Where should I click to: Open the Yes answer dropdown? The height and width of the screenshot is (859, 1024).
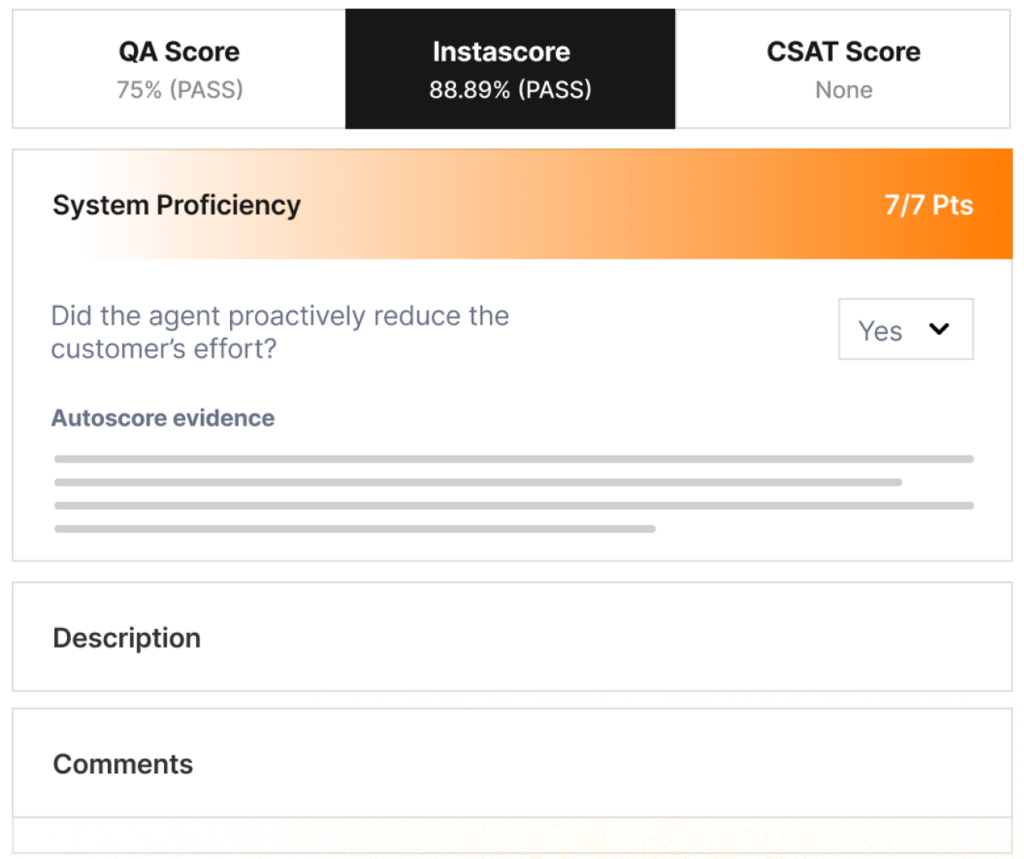pos(880,330)
